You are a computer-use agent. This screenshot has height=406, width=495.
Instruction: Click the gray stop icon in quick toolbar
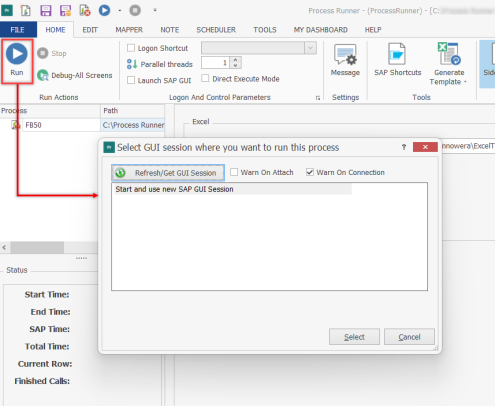(135, 10)
